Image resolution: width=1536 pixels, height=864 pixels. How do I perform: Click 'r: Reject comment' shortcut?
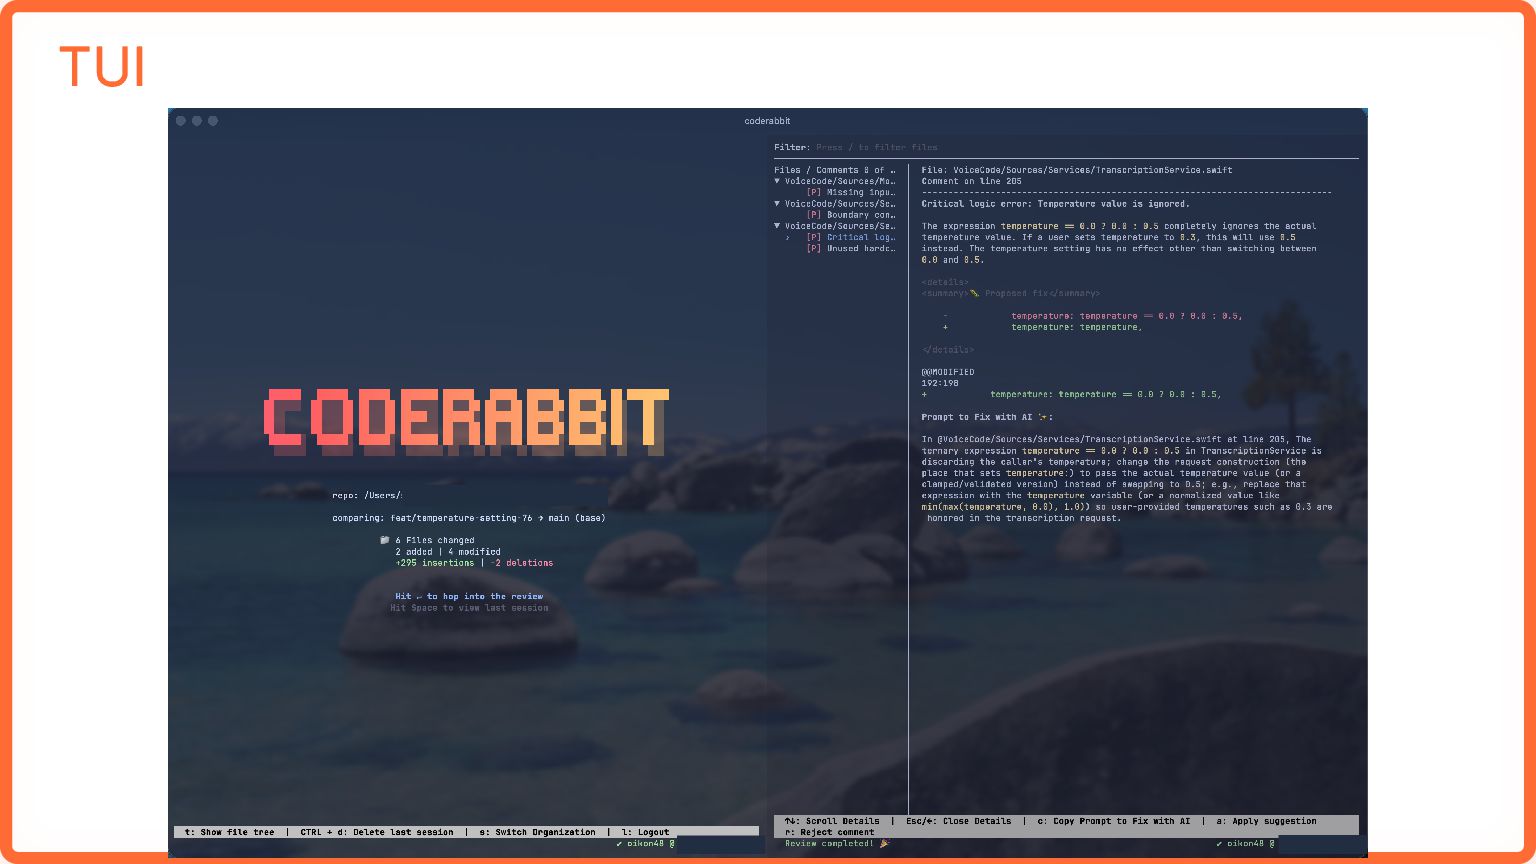click(830, 832)
